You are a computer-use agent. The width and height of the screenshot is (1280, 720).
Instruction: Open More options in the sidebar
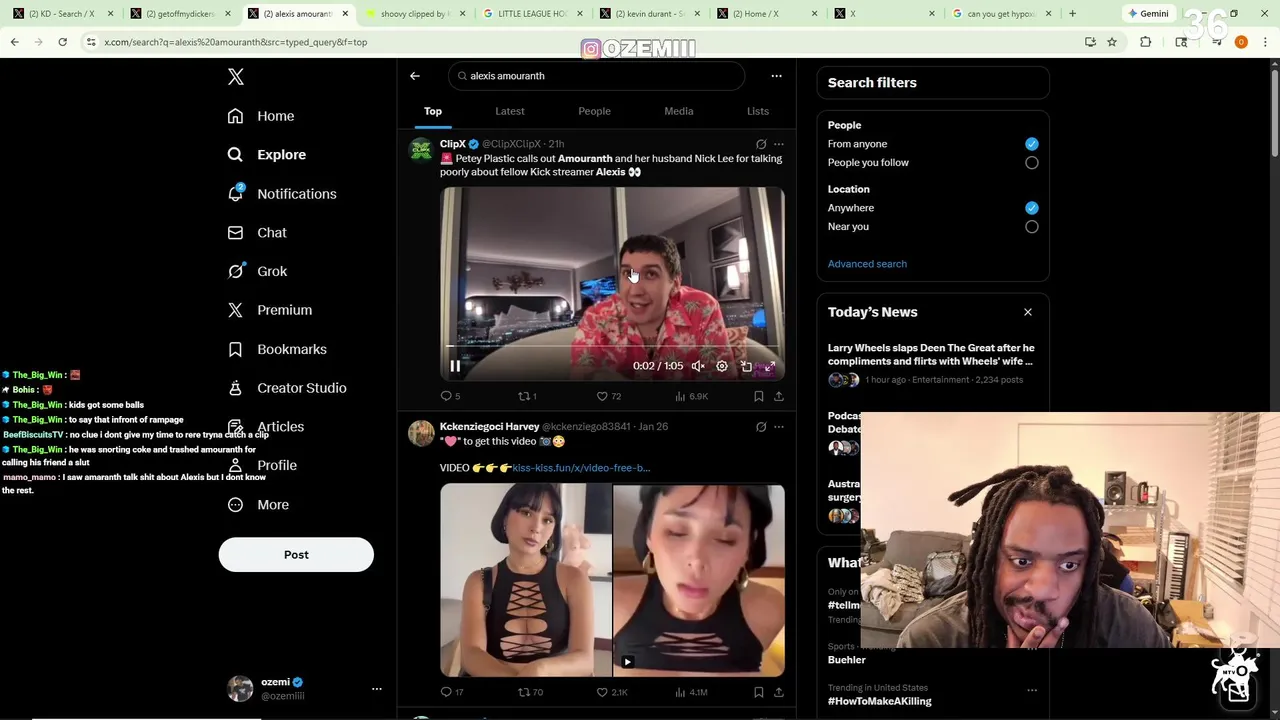point(258,505)
